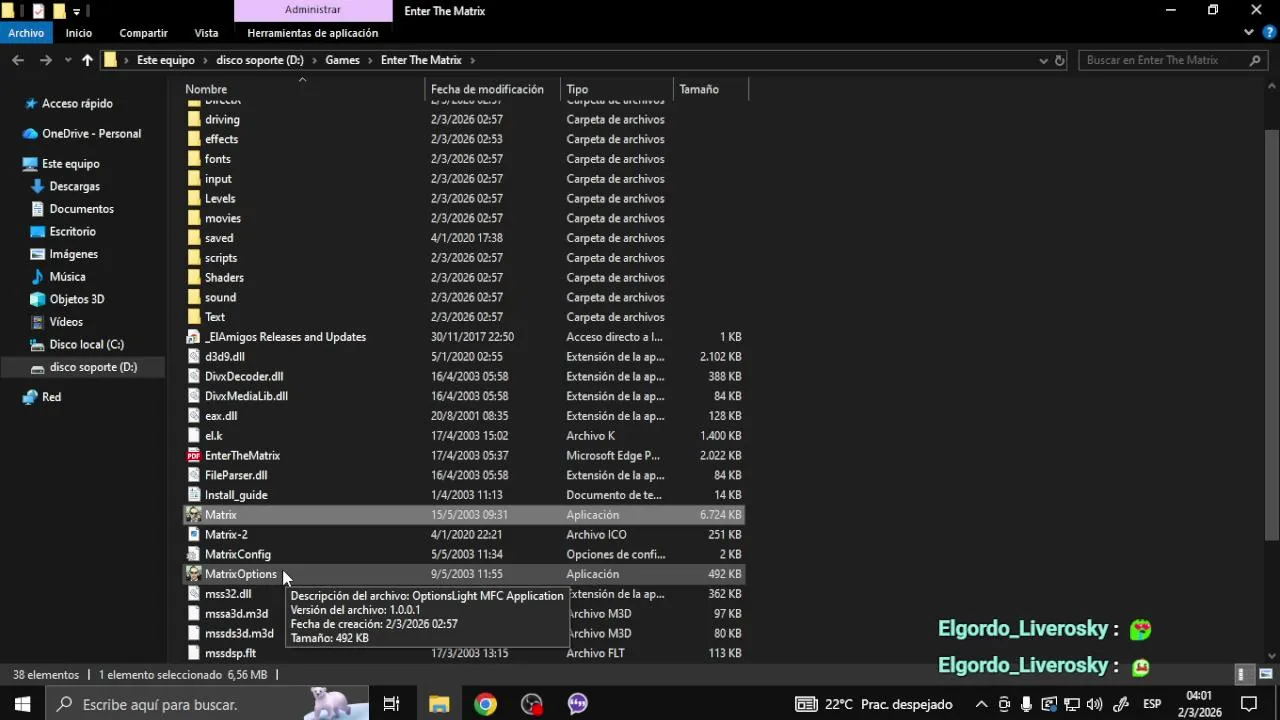Click the Red network icon in sidebar
The height and width of the screenshot is (720, 1280).
pyautogui.click(x=30, y=397)
